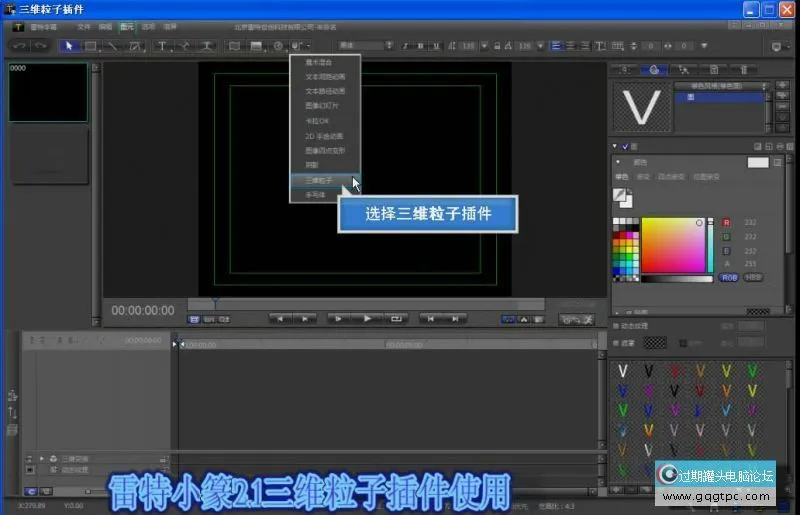Click the white current color swatch
The image size is (800, 515).
point(758,162)
